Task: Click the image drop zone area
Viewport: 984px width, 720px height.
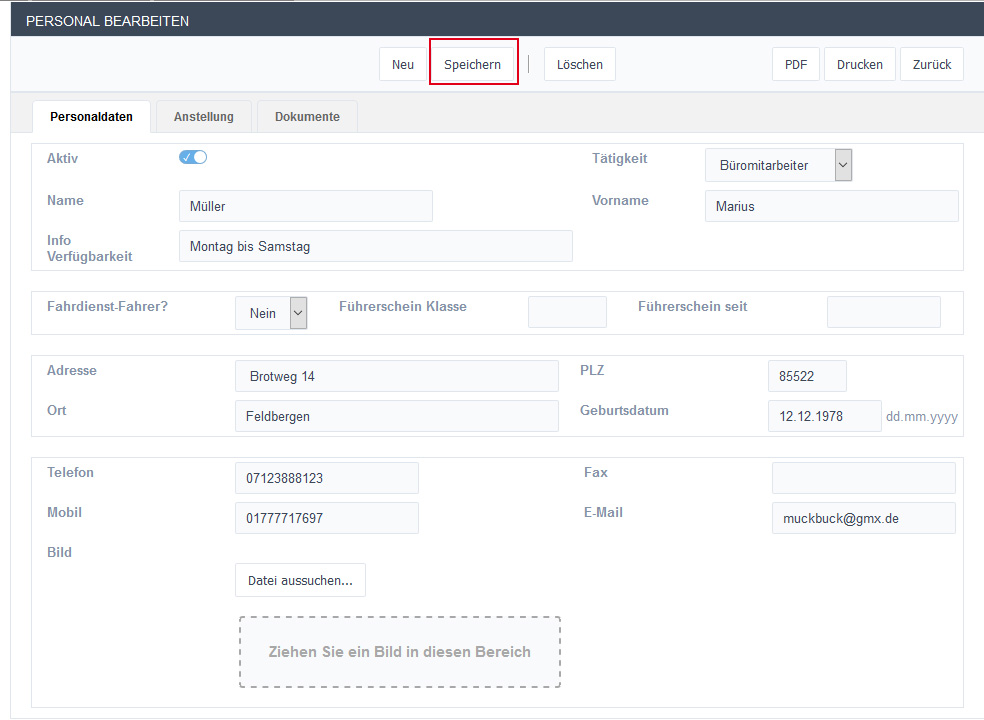Action: click(x=399, y=652)
